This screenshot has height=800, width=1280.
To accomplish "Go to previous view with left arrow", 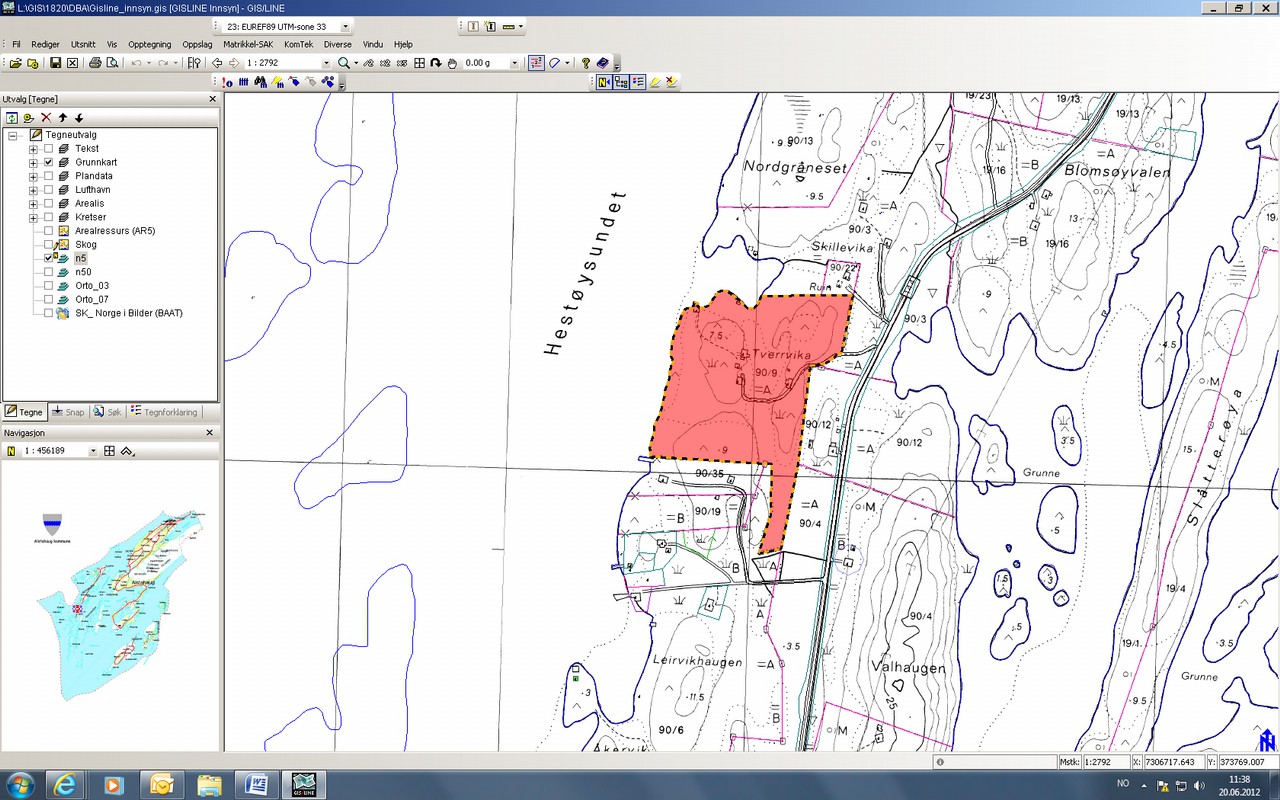I will pyautogui.click(x=217, y=63).
